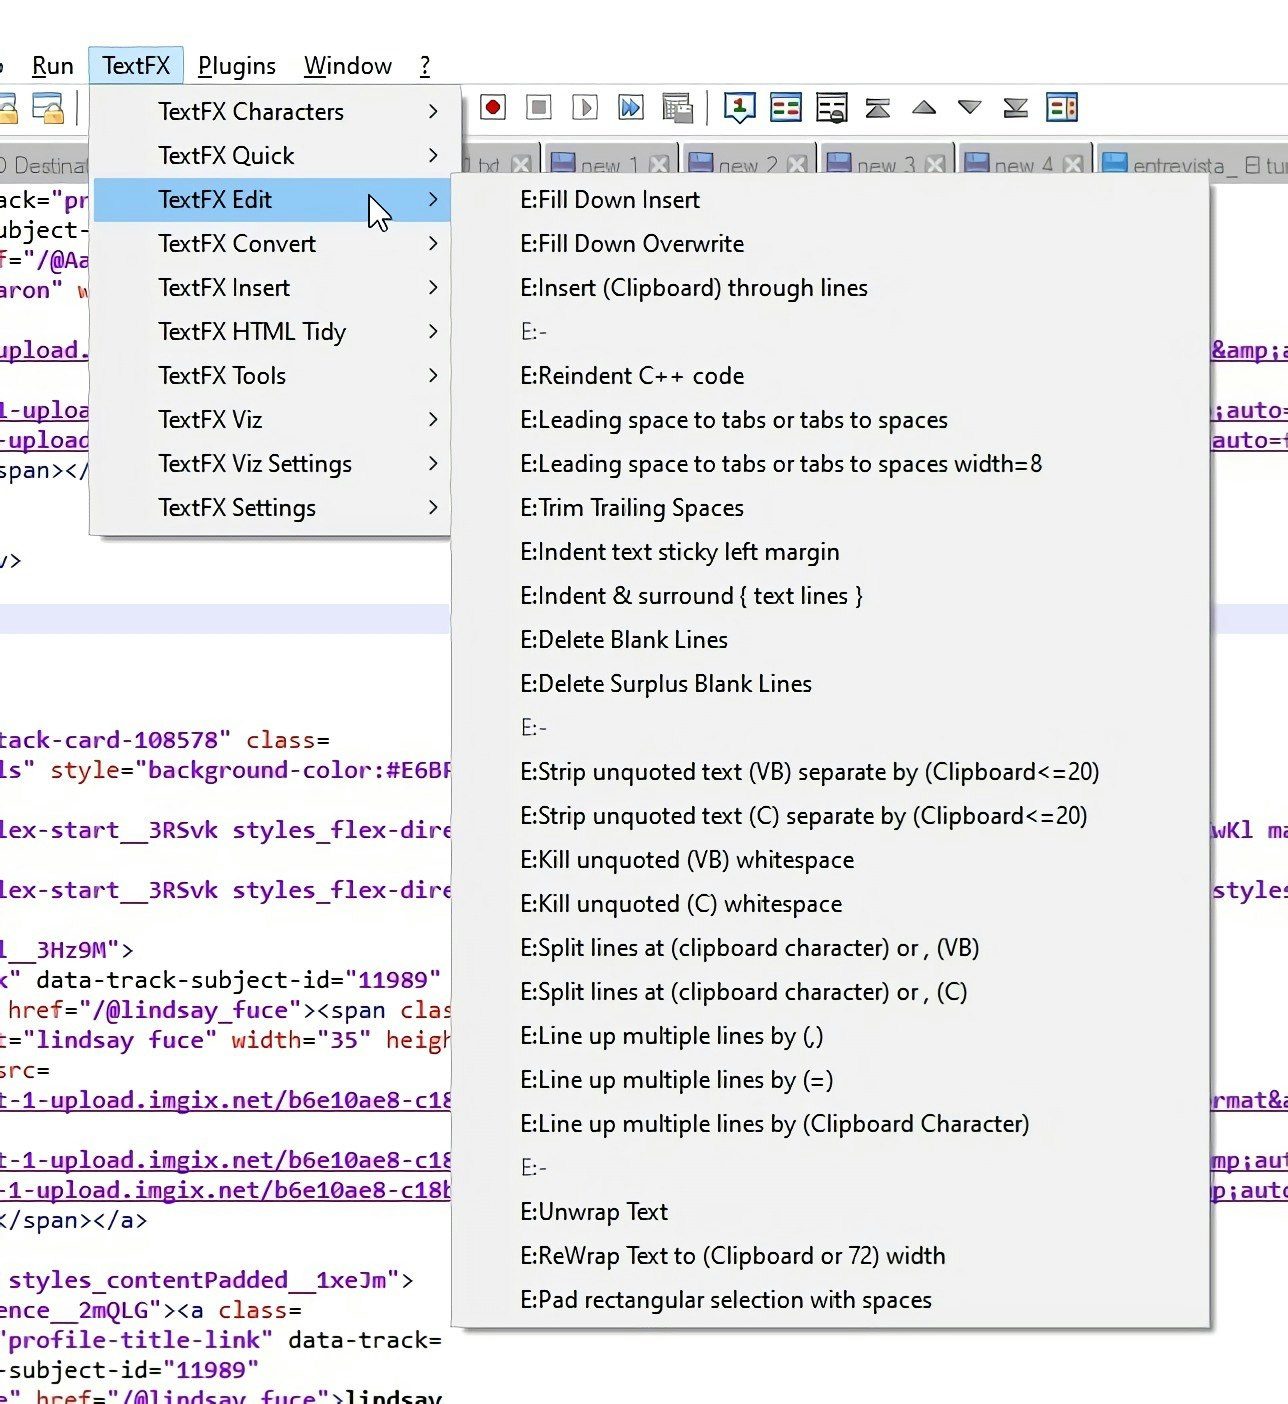The height and width of the screenshot is (1404, 1288).
Task: Close the new 4 tab
Action: (x=1073, y=165)
